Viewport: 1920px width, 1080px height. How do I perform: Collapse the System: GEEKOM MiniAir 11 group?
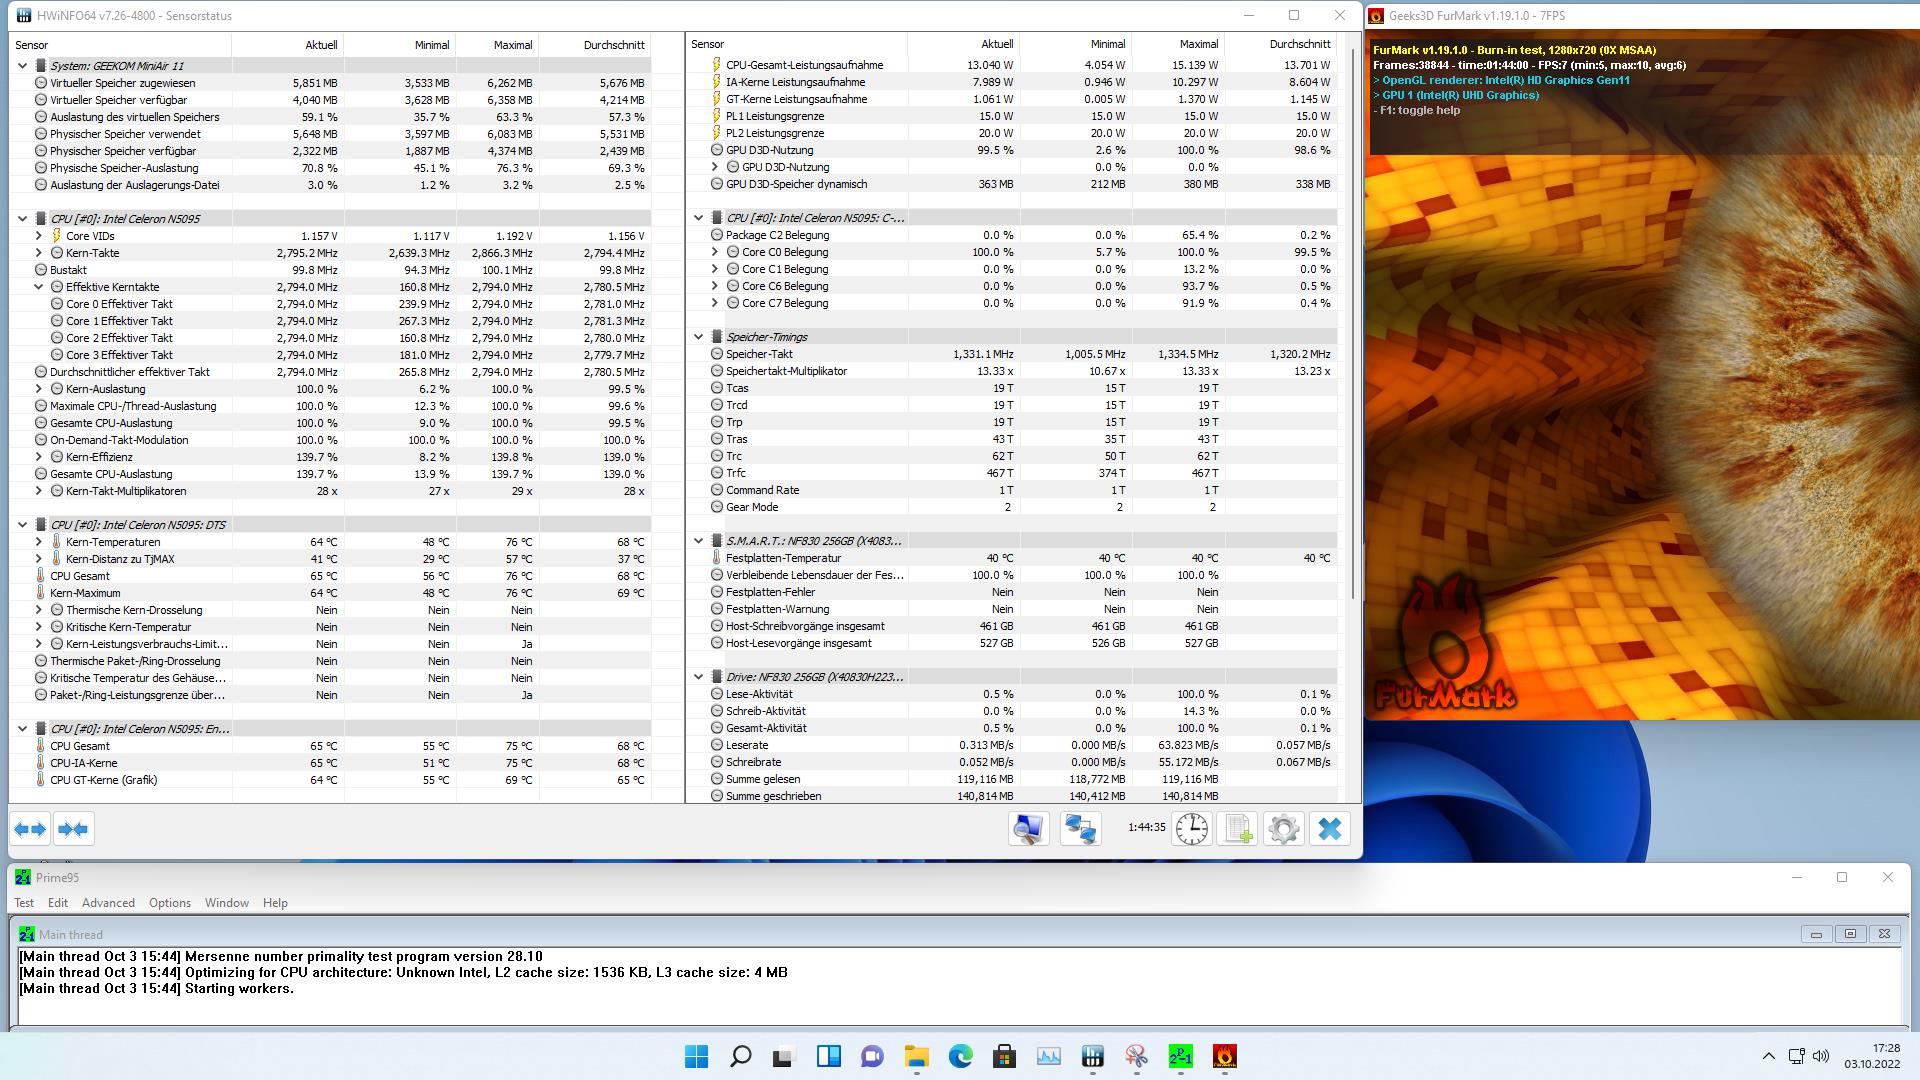coord(23,66)
